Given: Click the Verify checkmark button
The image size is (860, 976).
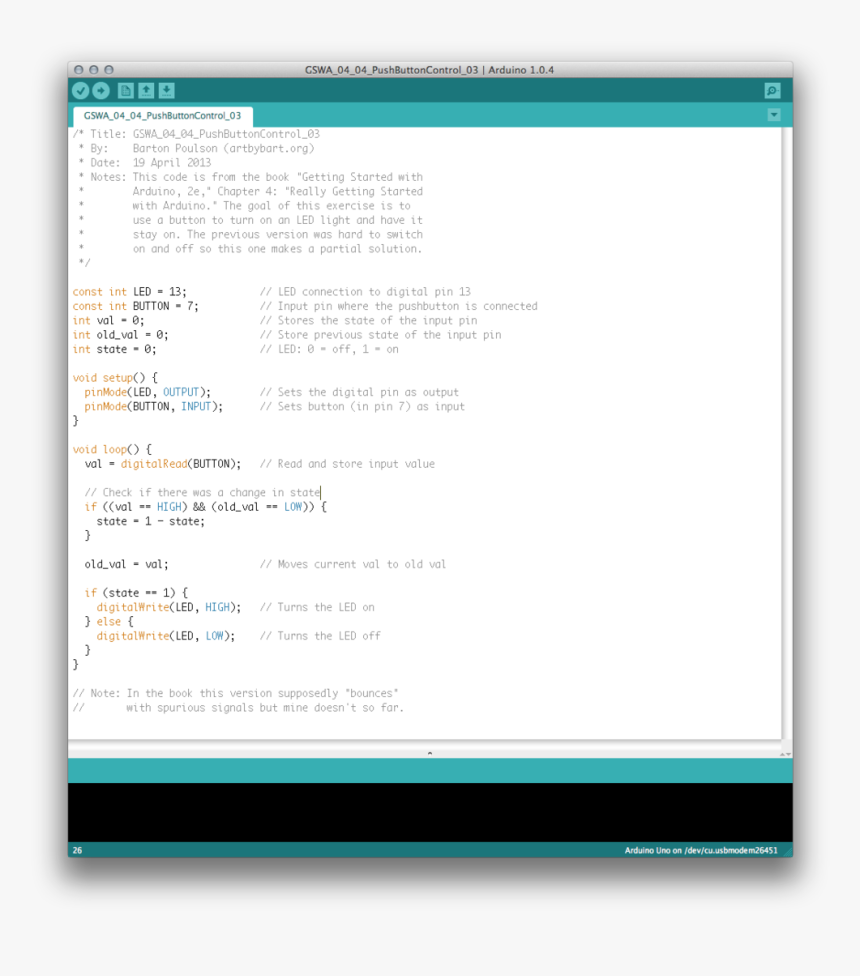Looking at the screenshot, I should point(81,91).
